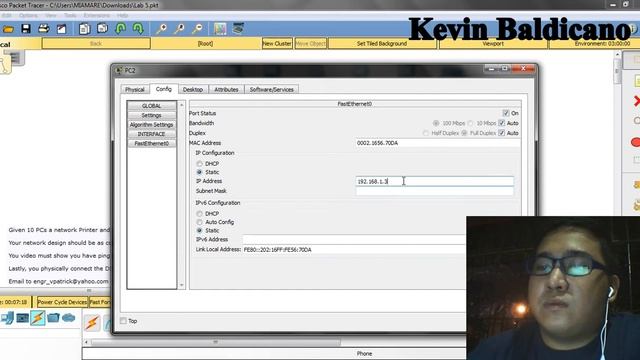
Task: Click the Zoom Out magnifier icon
Action: click(197, 29)
